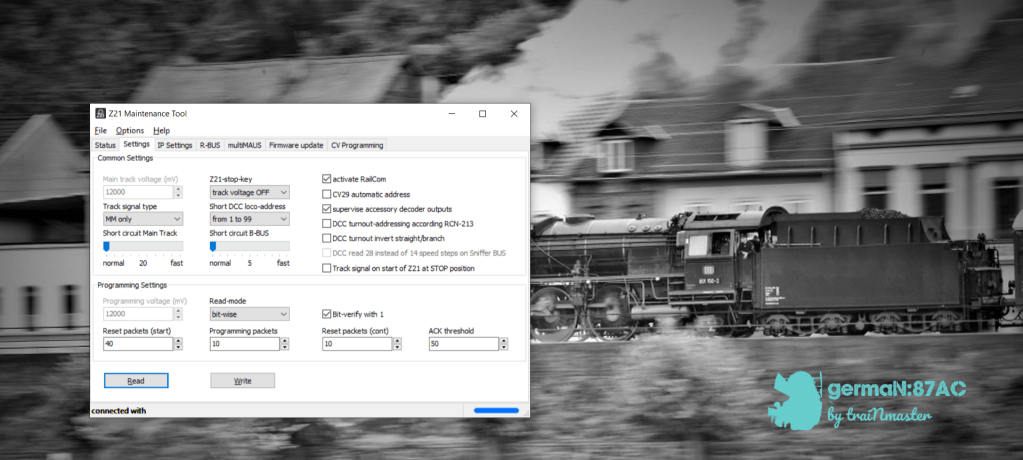Click the Reset packets (start) input field
Image resolution: width=1023 pixels, height=460 pixels.
(137, 344)
